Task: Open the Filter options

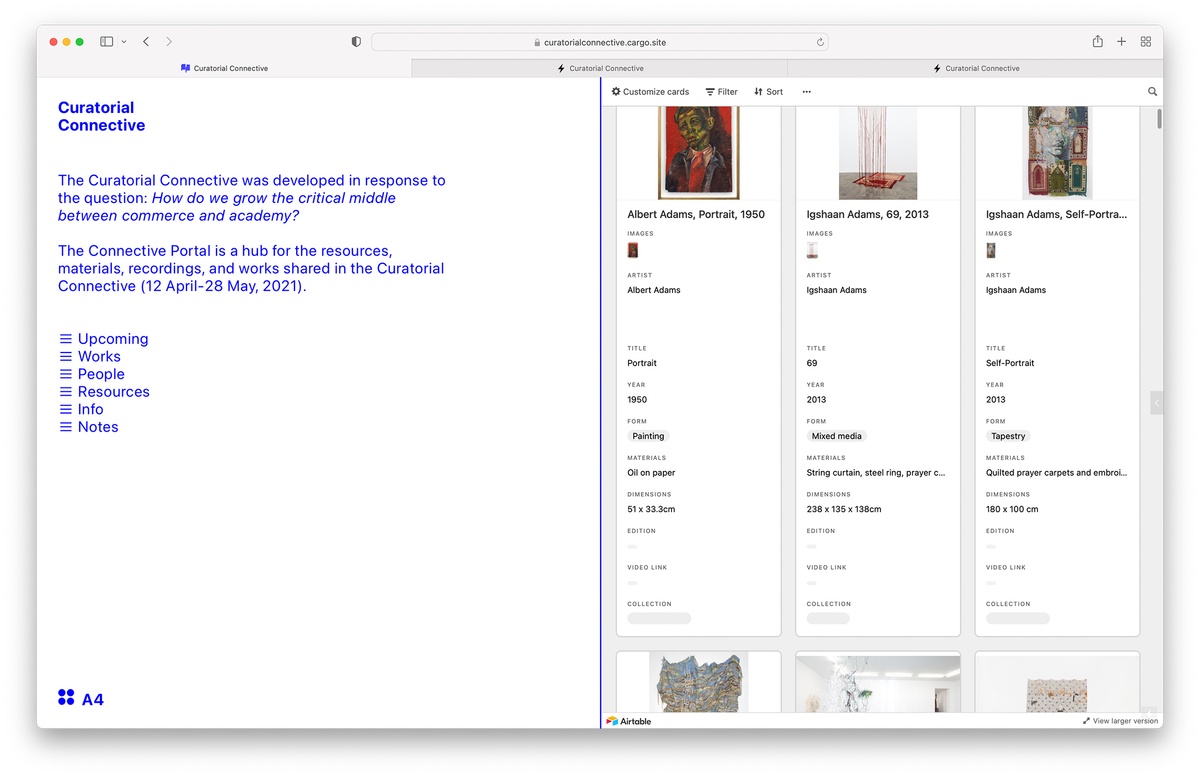Action: (x=721, y=92)
